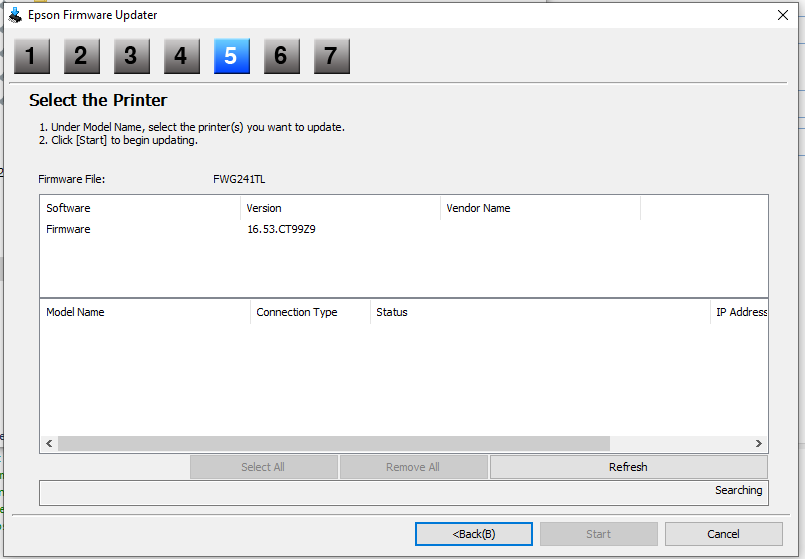Screen dimensions: 805x559
Task: Click the Version column header
Action: pyautogui.click(x=340, y=208)
